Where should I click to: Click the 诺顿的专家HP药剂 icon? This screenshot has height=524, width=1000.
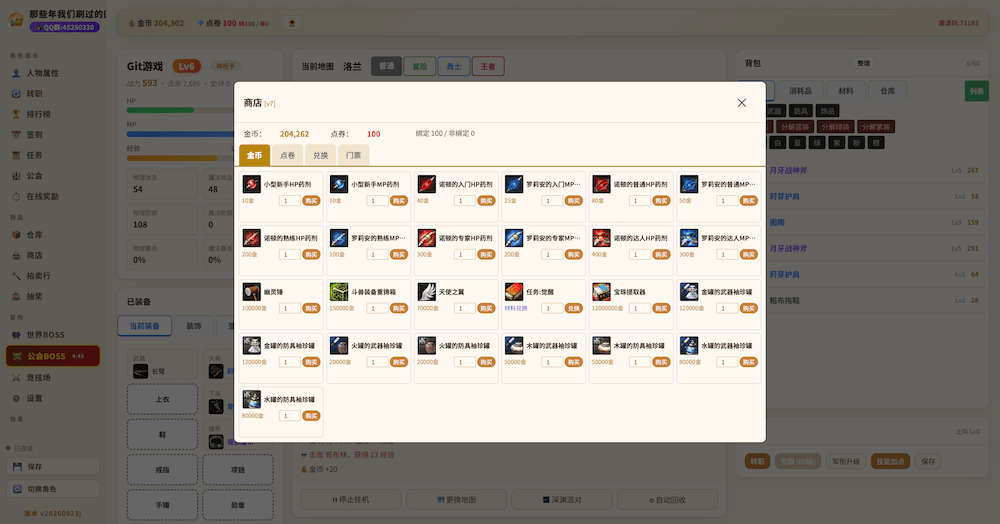pos(426,238)
